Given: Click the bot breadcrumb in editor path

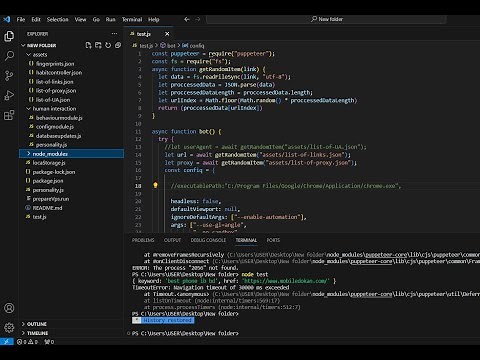Looking at the screenshot, I should pyautogui.click(x=168, y=46).
